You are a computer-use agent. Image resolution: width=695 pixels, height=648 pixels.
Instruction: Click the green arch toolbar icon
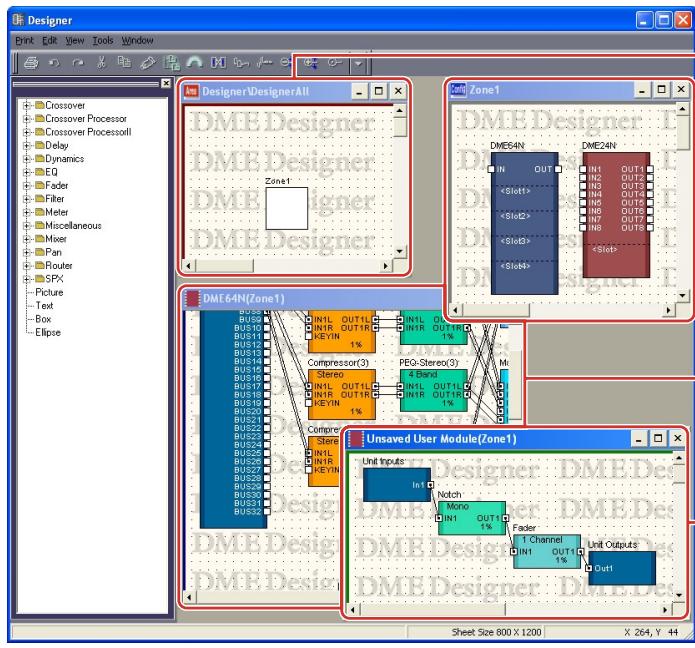point(194,62)
